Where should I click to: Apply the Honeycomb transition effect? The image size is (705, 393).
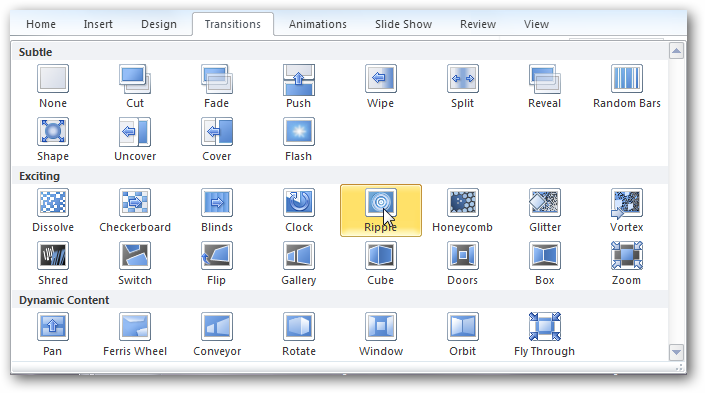coord(463,210)
